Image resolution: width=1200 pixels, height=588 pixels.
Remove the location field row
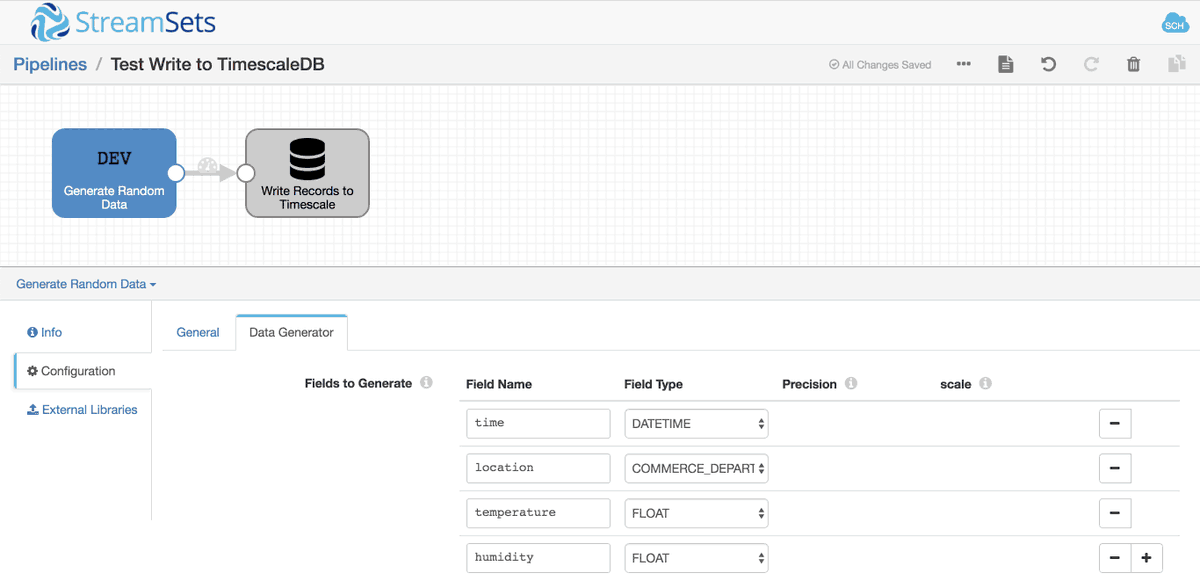coord(1114,468)
